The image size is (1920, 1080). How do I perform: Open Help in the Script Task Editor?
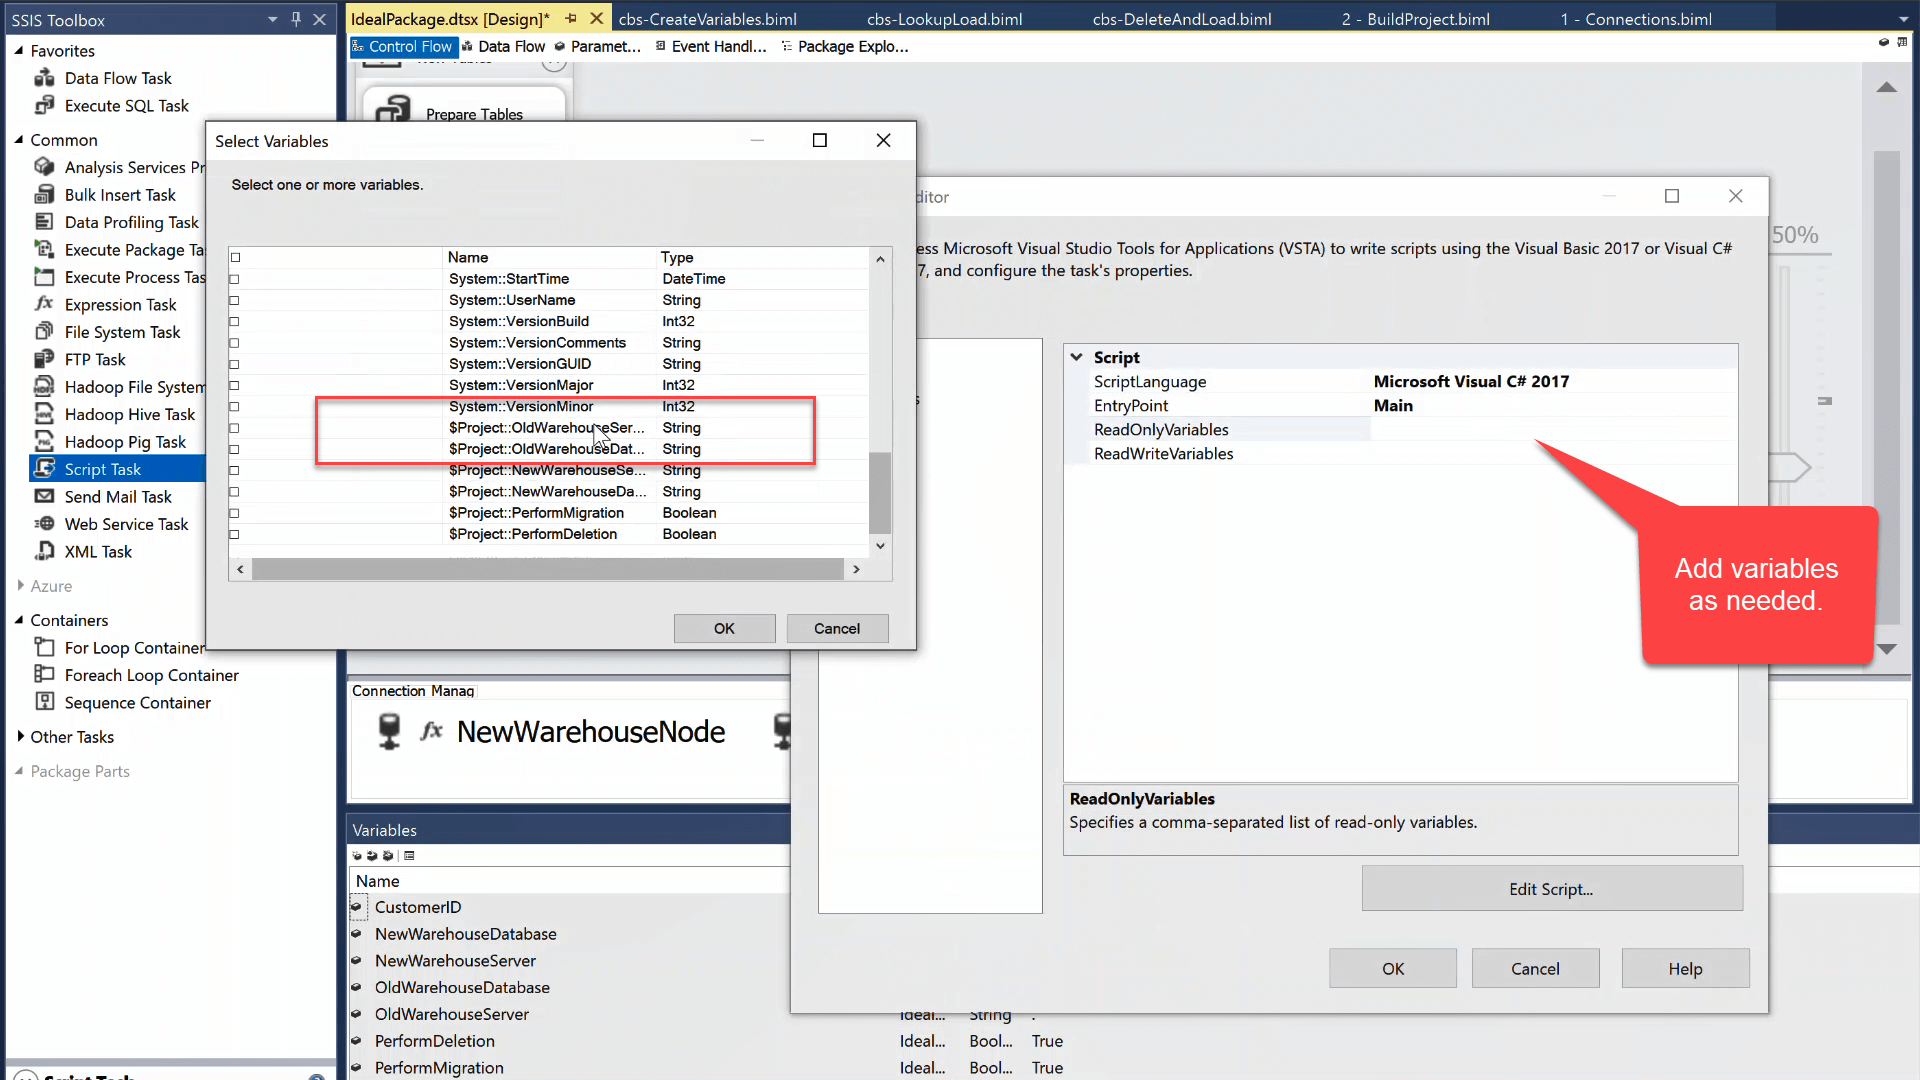(x=1685, y=968)
